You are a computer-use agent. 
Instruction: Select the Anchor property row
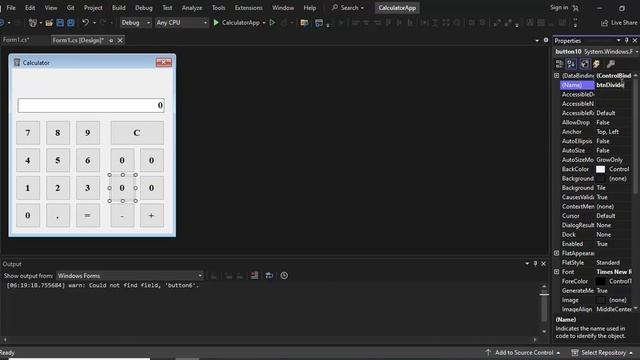click(x=596, y=132)
